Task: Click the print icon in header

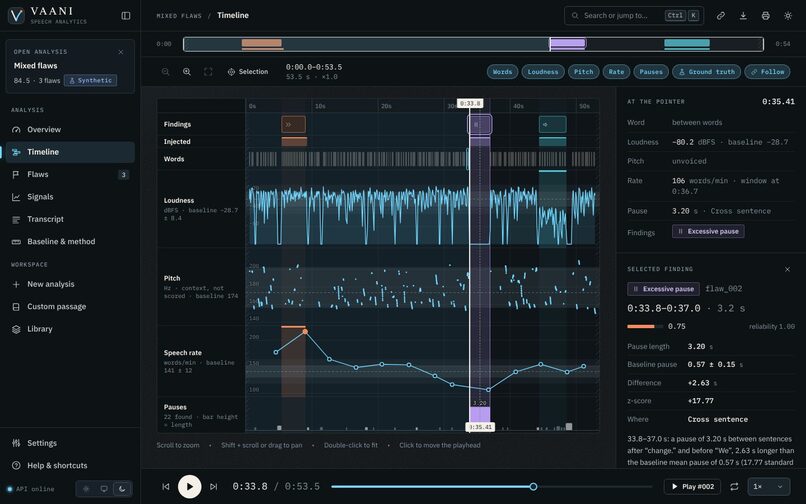Action: (x=765, y=16)
